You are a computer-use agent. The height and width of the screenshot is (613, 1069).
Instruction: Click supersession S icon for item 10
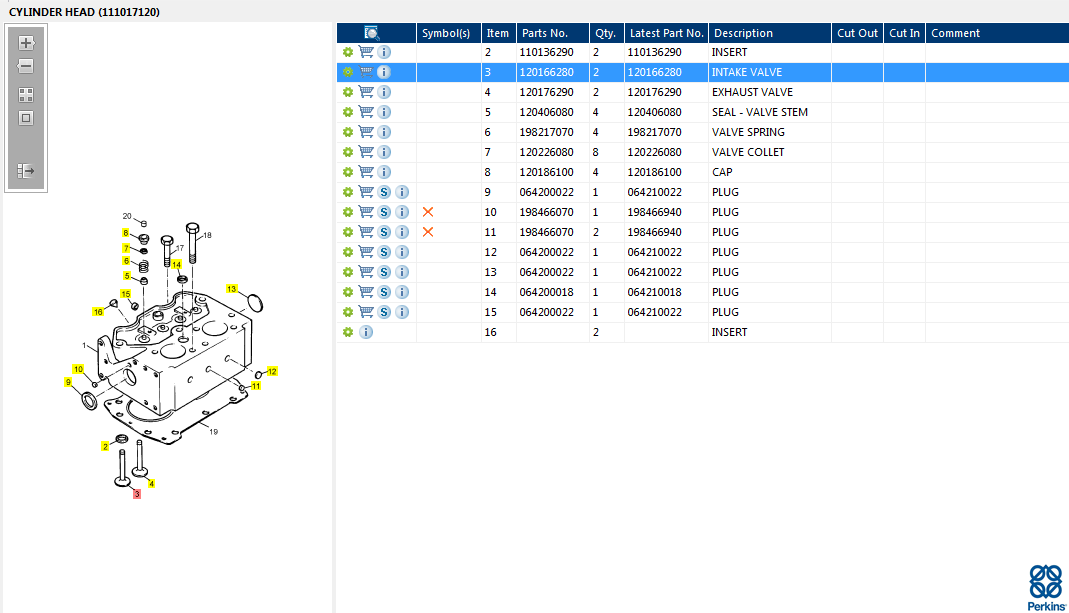(x=385, y=212)
